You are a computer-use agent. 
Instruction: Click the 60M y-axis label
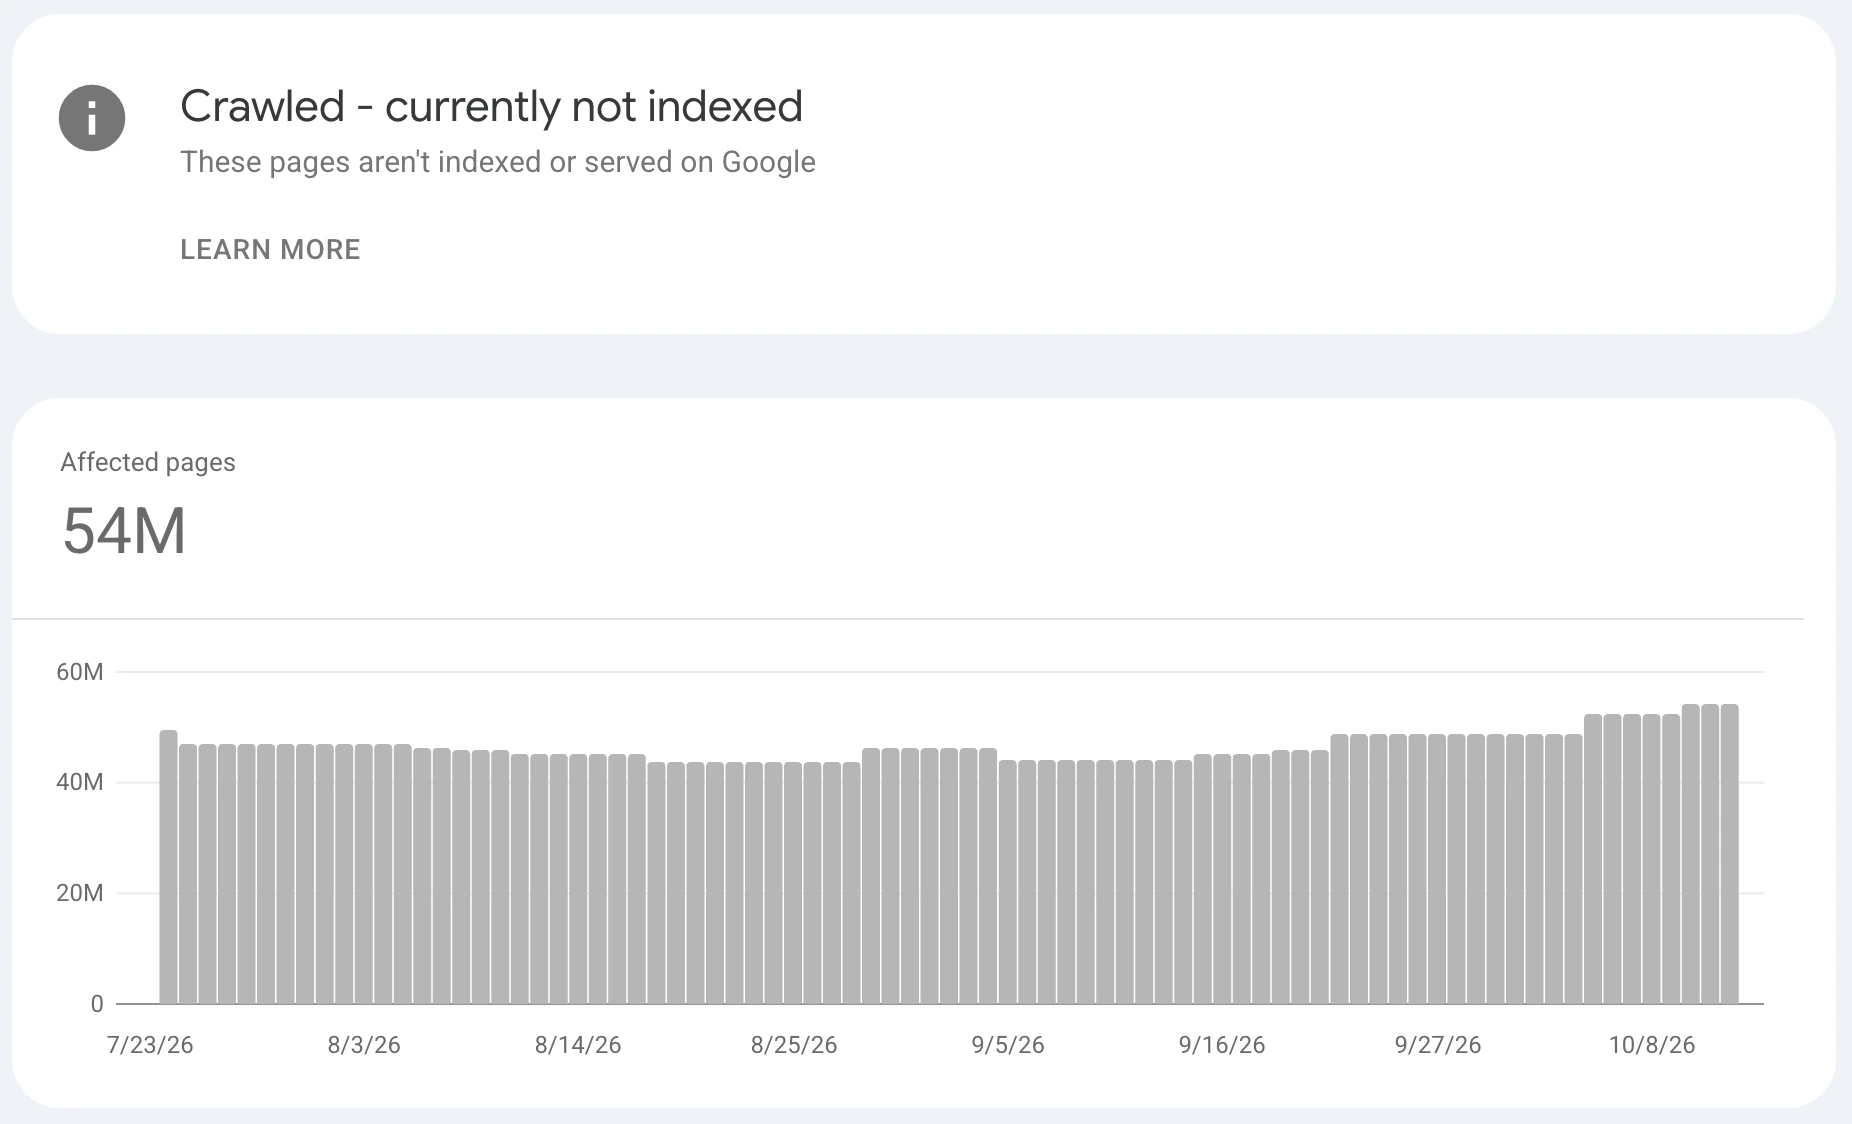(x=80, y=672)
